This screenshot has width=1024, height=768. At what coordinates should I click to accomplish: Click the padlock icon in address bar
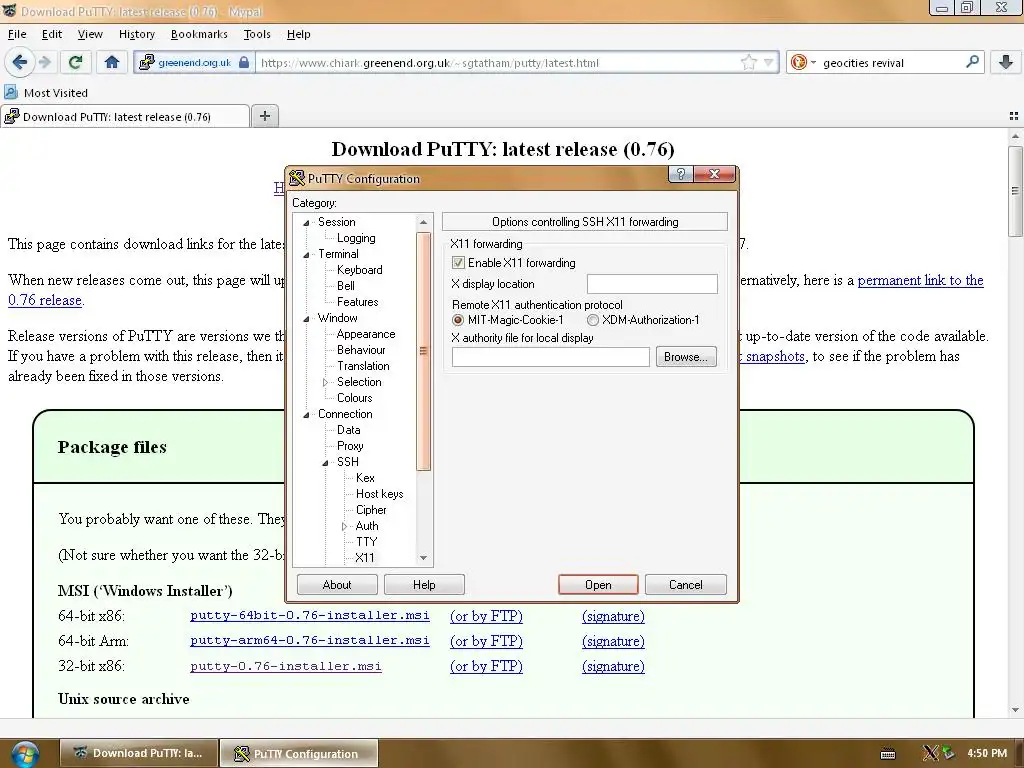[x=244, y=63]
